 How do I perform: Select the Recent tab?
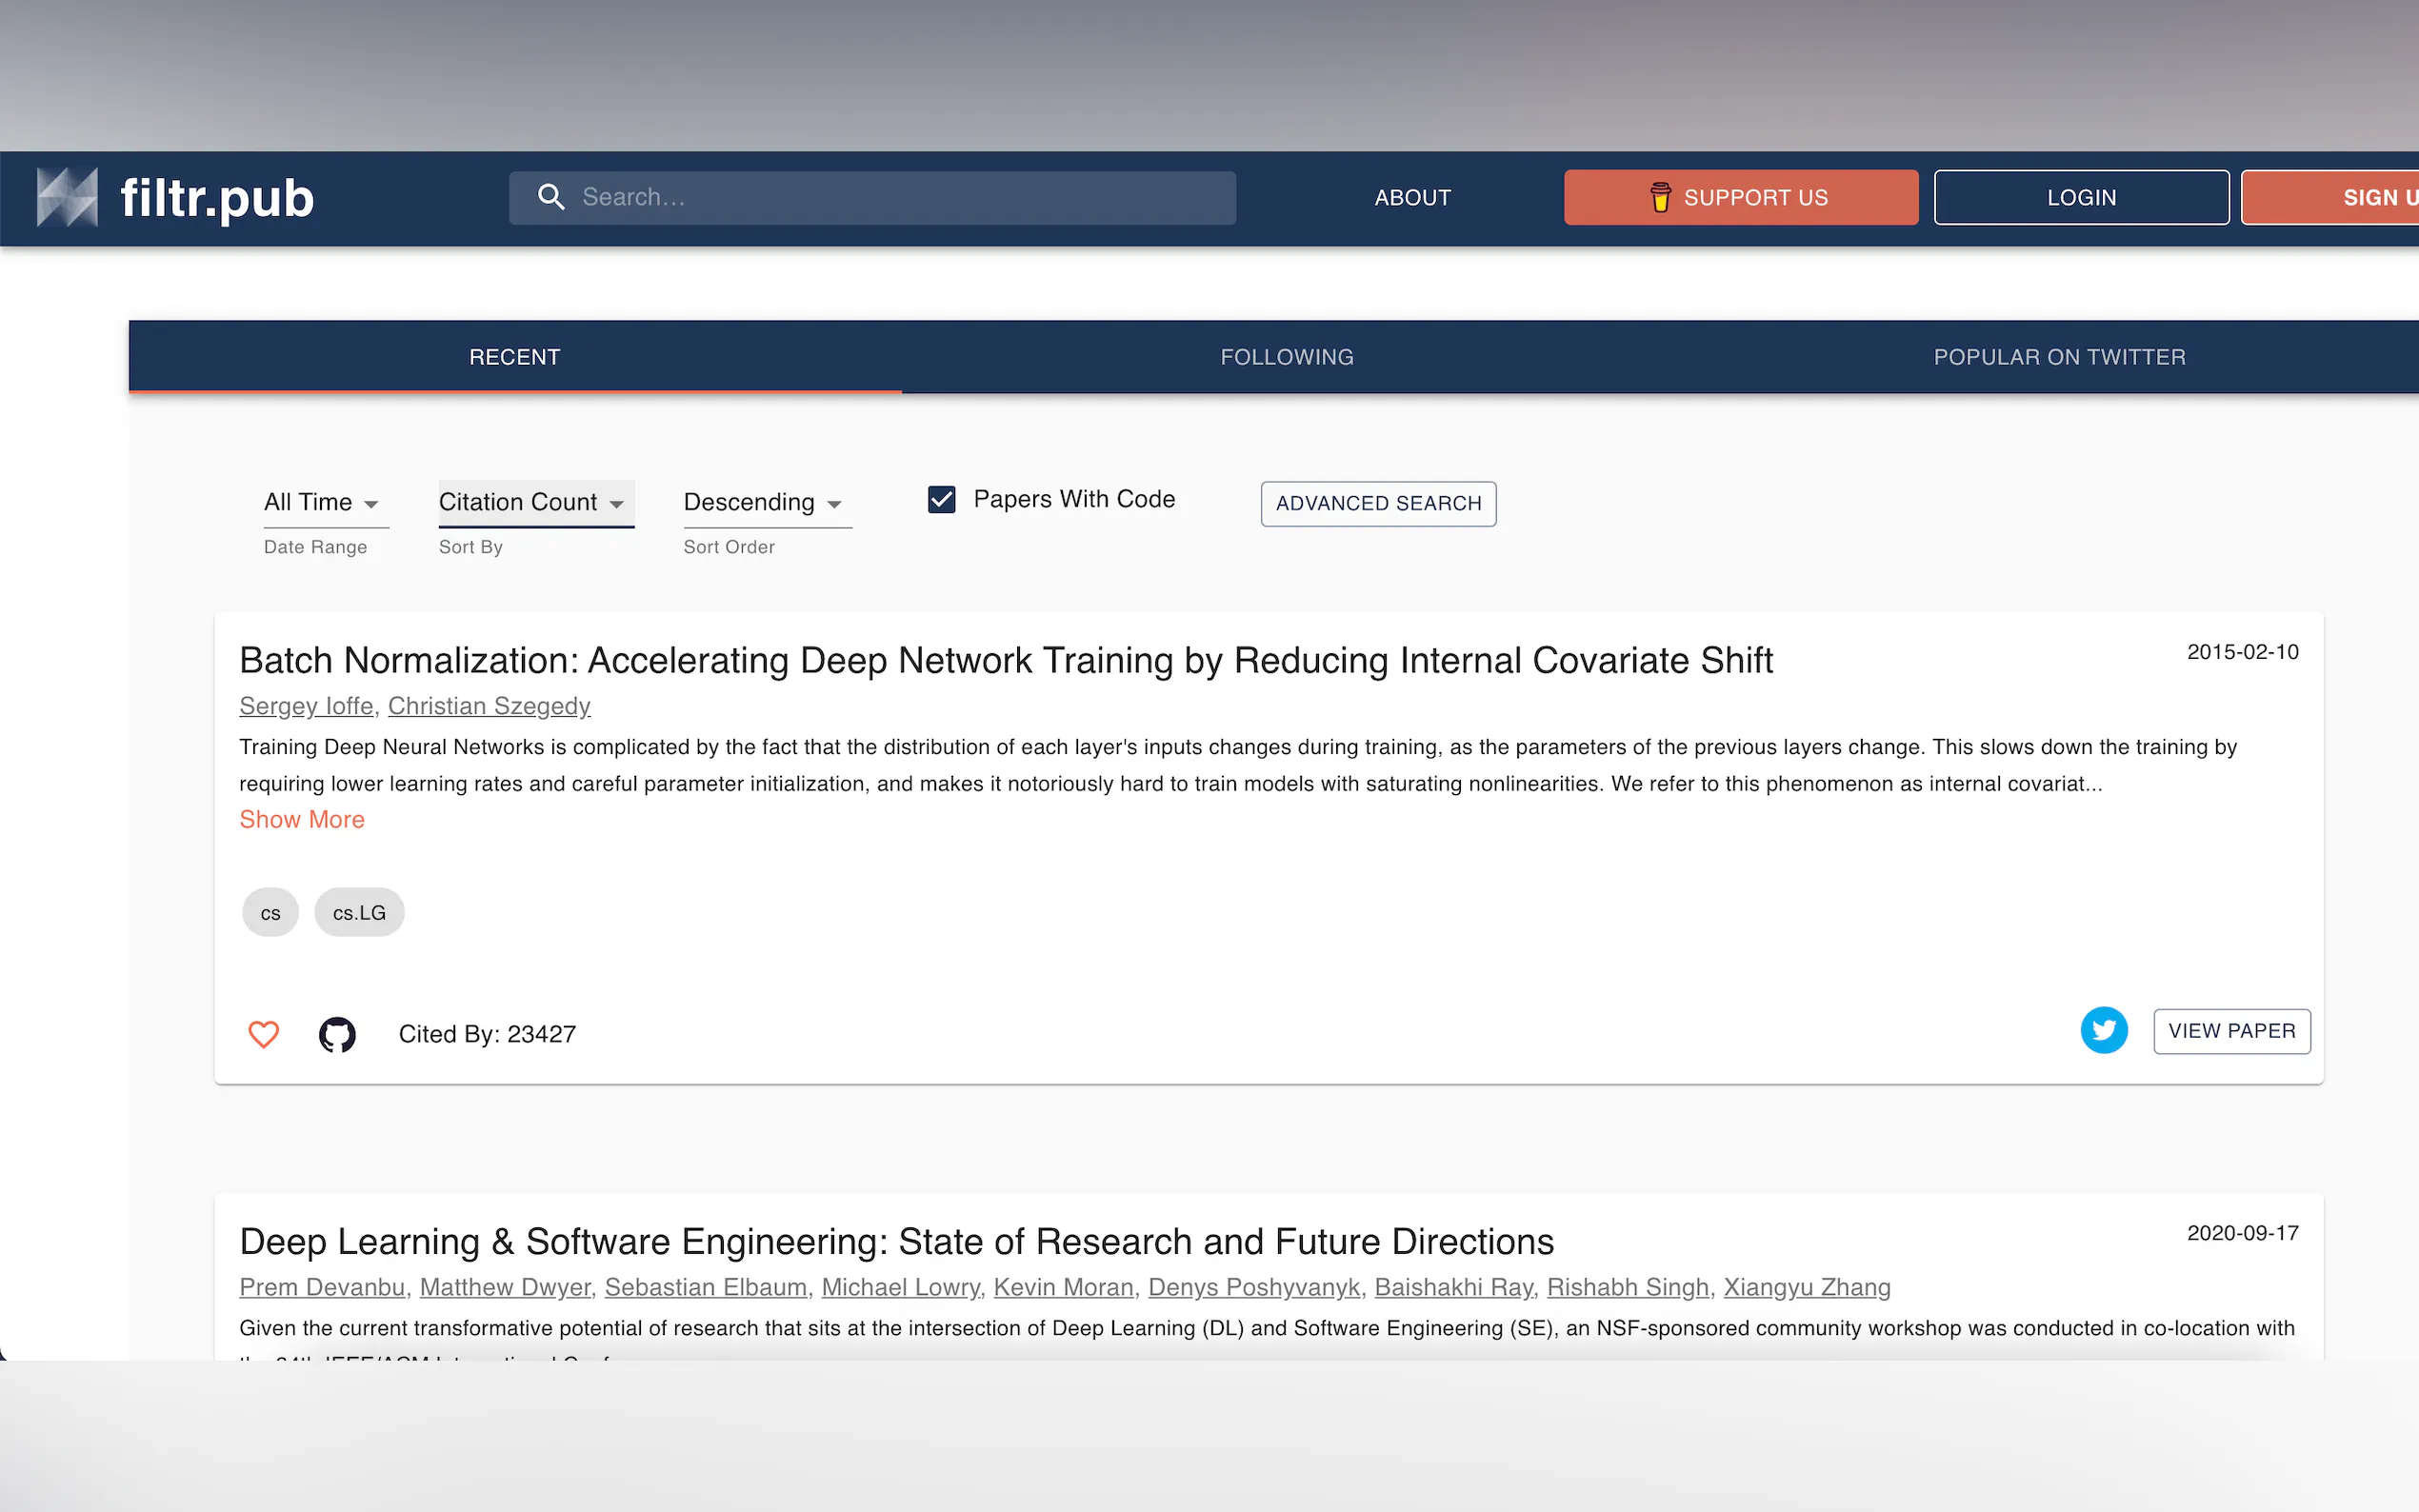514,357
